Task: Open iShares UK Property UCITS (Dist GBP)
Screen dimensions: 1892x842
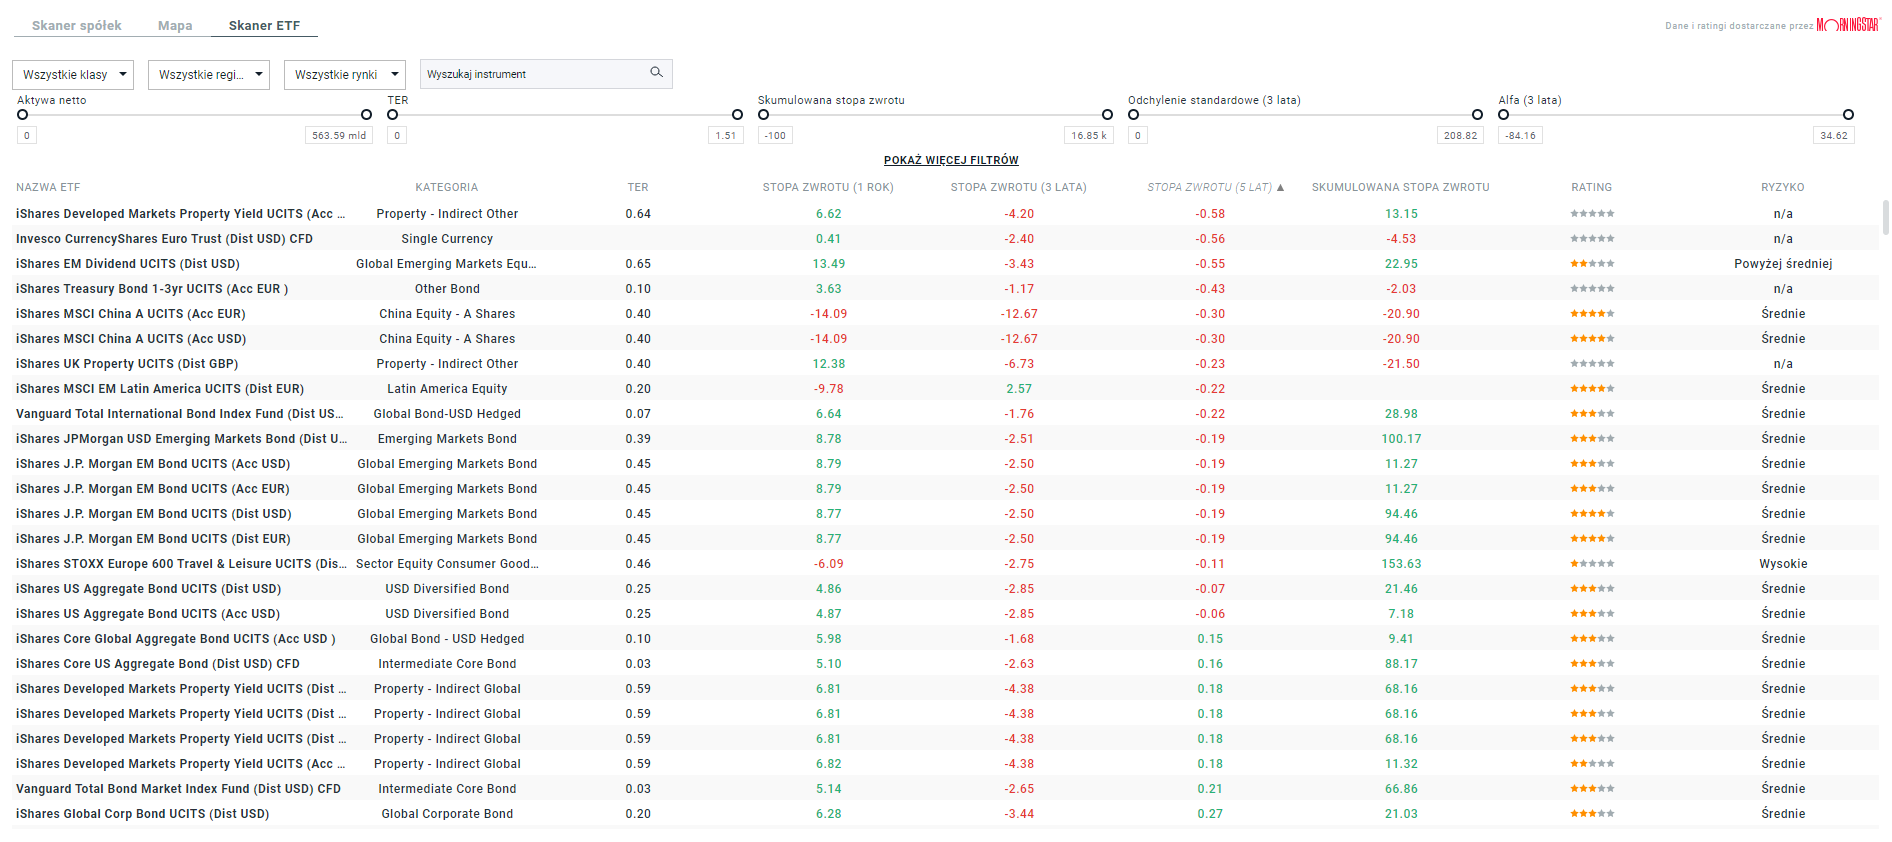Action: tap(127, 364)
